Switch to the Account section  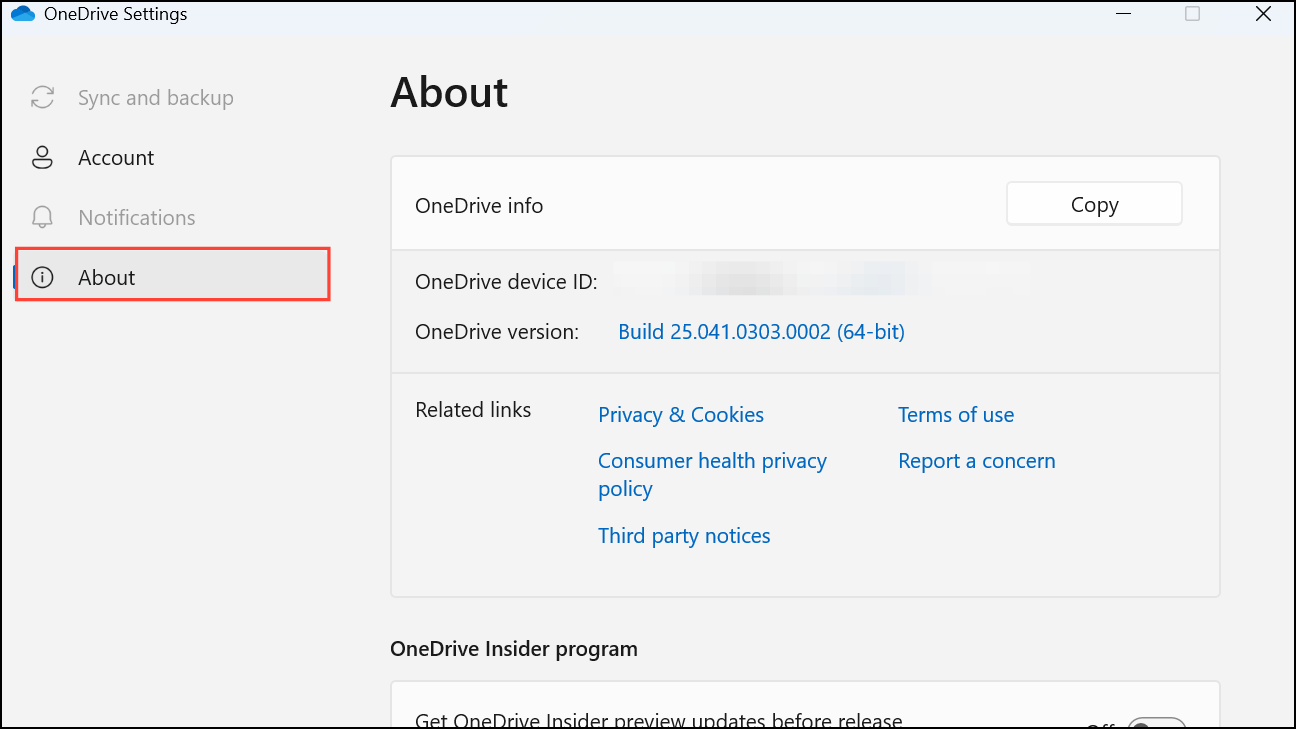click(116, 157)
